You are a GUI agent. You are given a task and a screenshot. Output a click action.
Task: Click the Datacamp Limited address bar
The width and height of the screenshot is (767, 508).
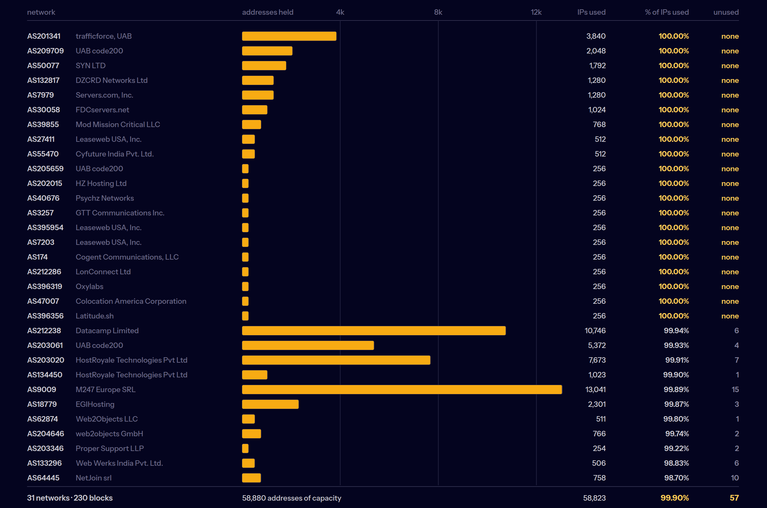pyautogui.click(x=374, y=331)
